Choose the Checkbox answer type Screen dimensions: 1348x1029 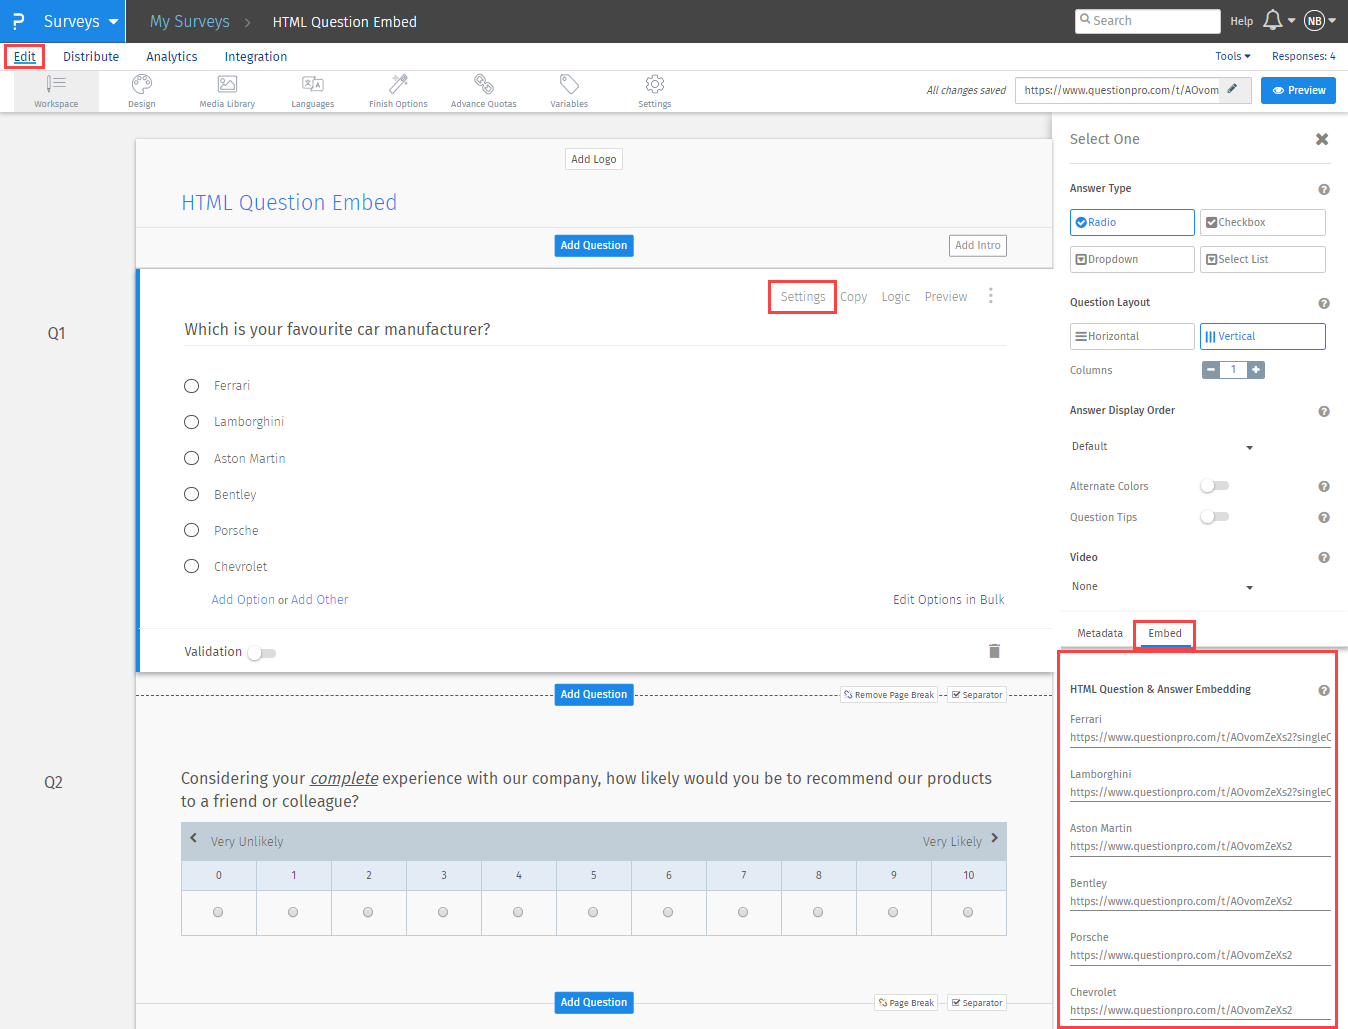(1263, 222)
